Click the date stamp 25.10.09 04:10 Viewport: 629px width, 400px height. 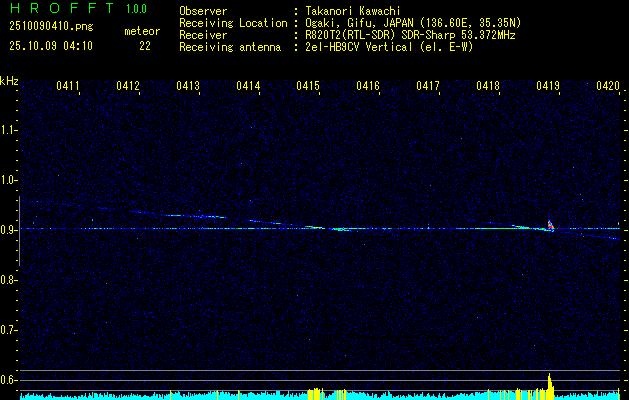pos(51,45)
